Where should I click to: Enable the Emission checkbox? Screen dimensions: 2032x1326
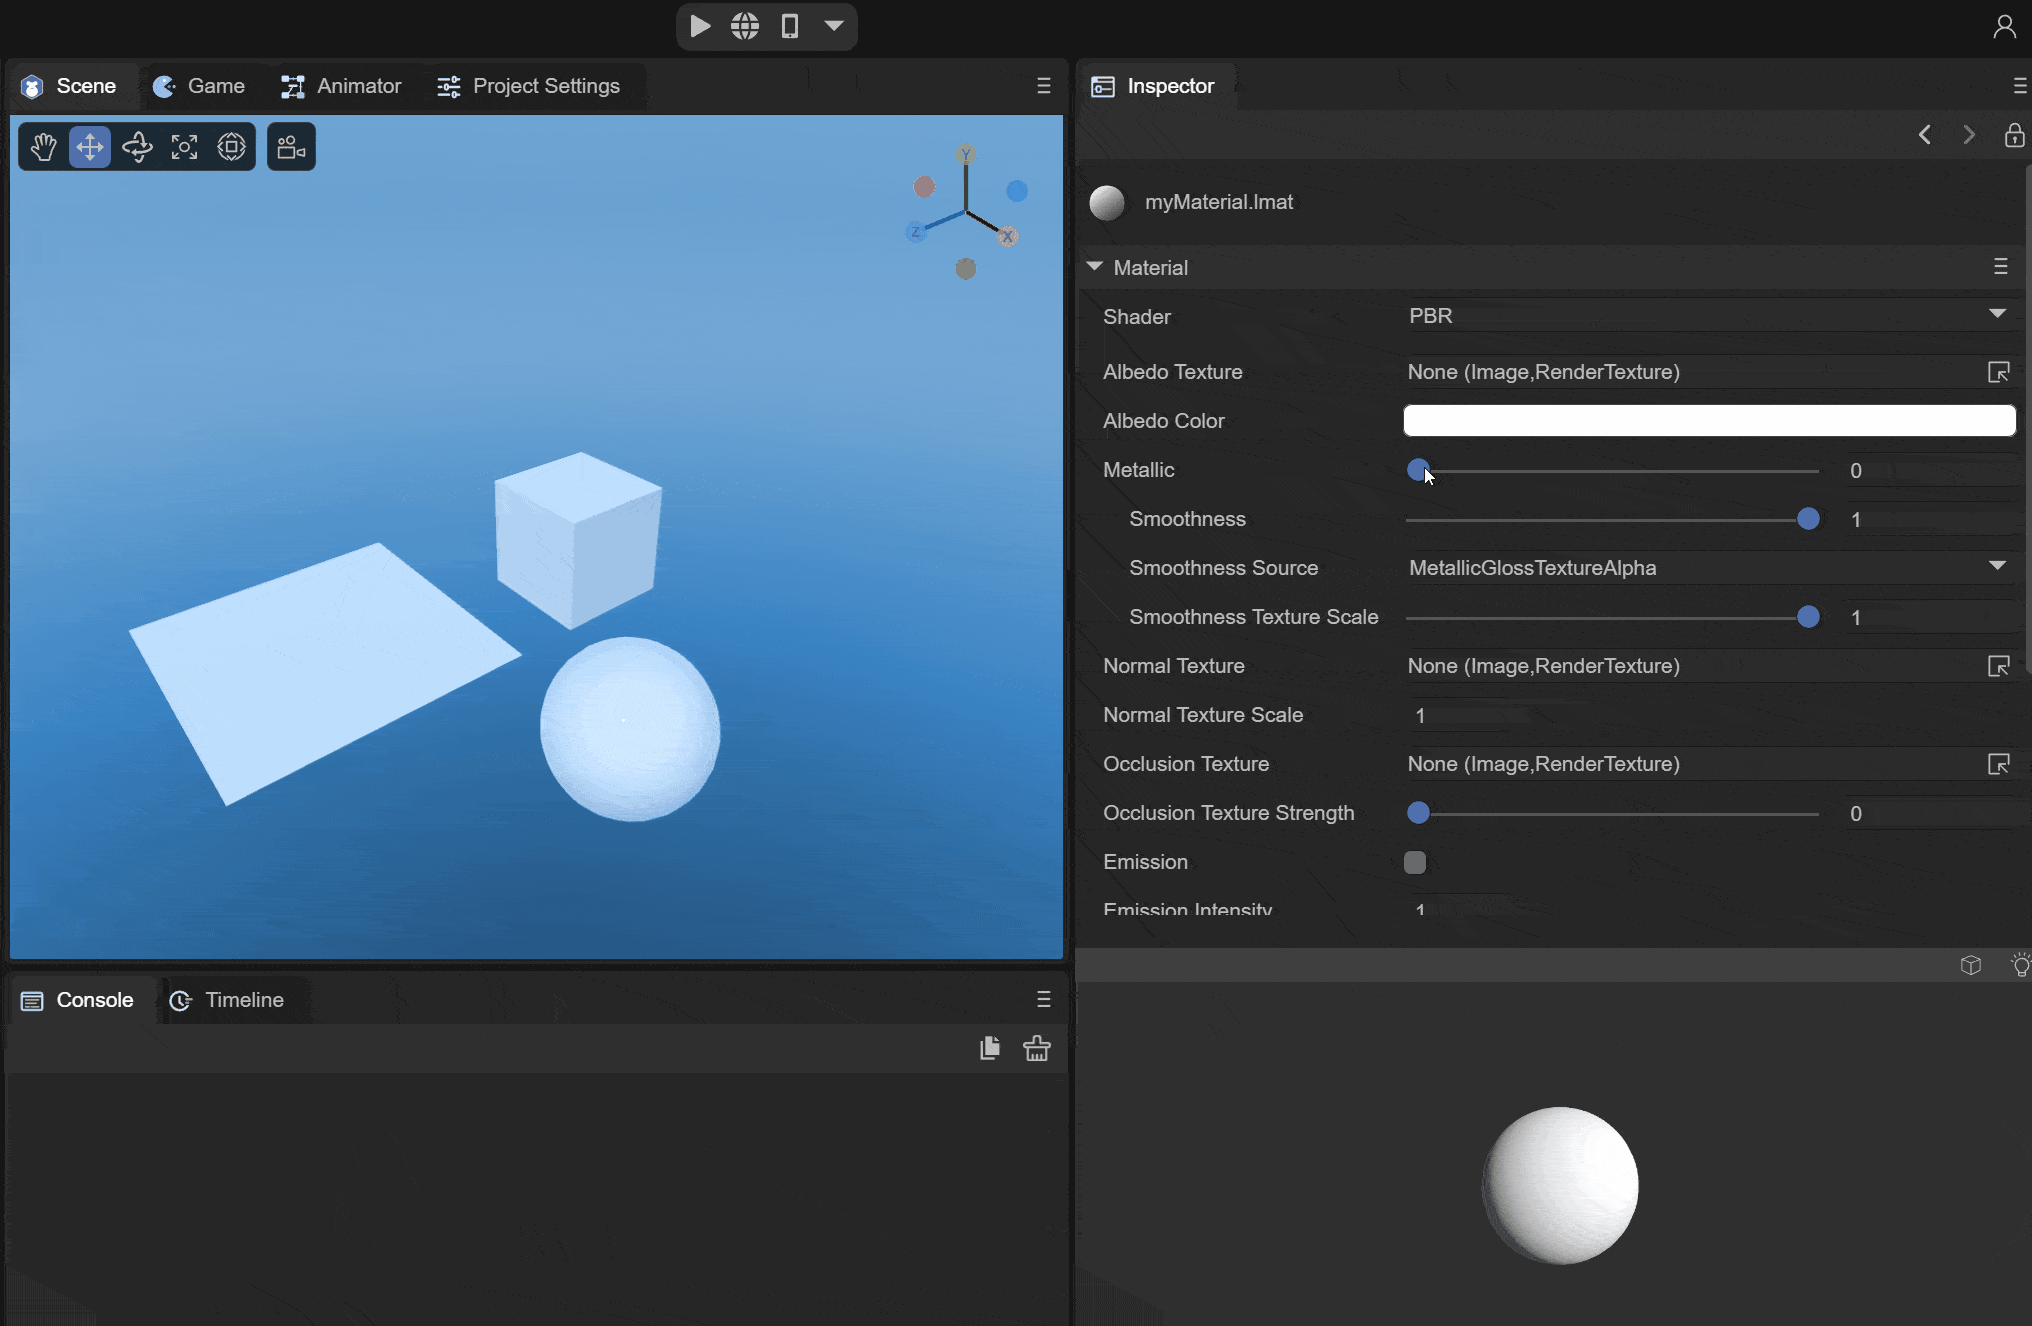pos(1415,862)
